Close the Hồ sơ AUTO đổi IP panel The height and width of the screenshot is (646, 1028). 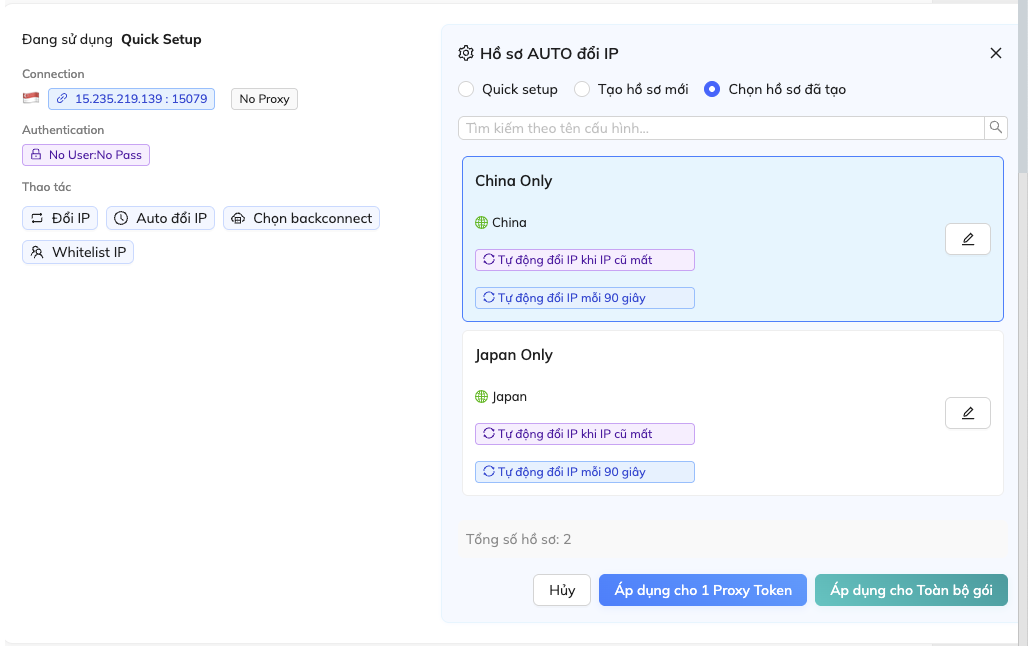(995, 54)
